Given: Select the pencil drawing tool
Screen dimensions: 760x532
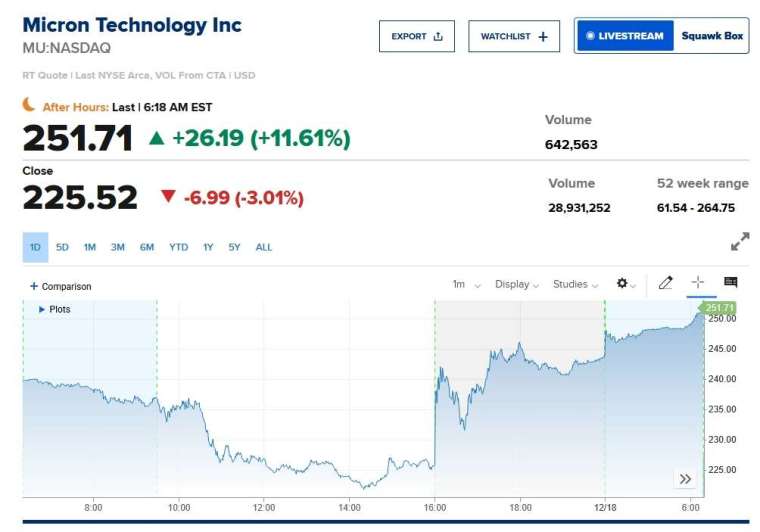Looking at the screenshot, I should tap(666, 284).
